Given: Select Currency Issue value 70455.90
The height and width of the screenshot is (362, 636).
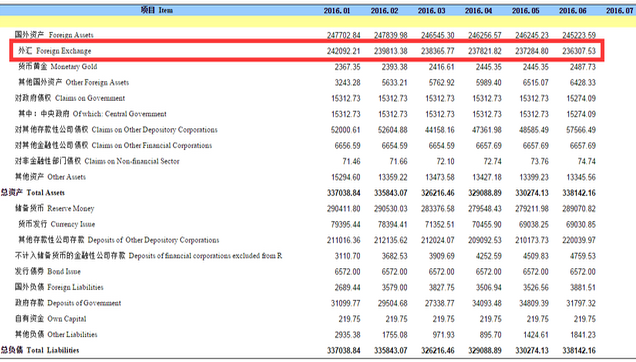Looking at the screenshot, I should (486, 224).
